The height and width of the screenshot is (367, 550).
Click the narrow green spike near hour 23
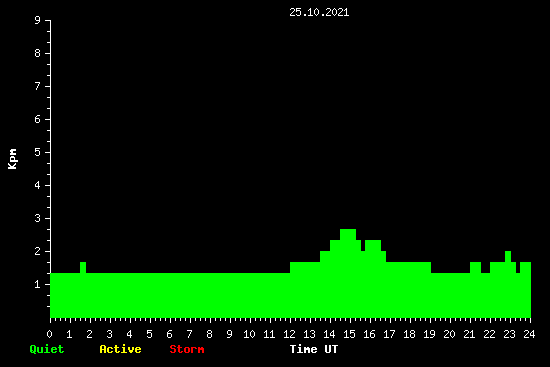(508, 256)
